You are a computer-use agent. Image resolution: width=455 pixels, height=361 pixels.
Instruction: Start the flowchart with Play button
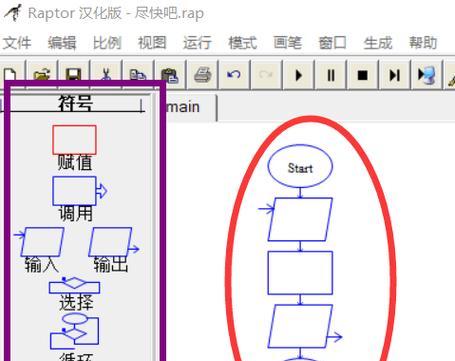298,75
